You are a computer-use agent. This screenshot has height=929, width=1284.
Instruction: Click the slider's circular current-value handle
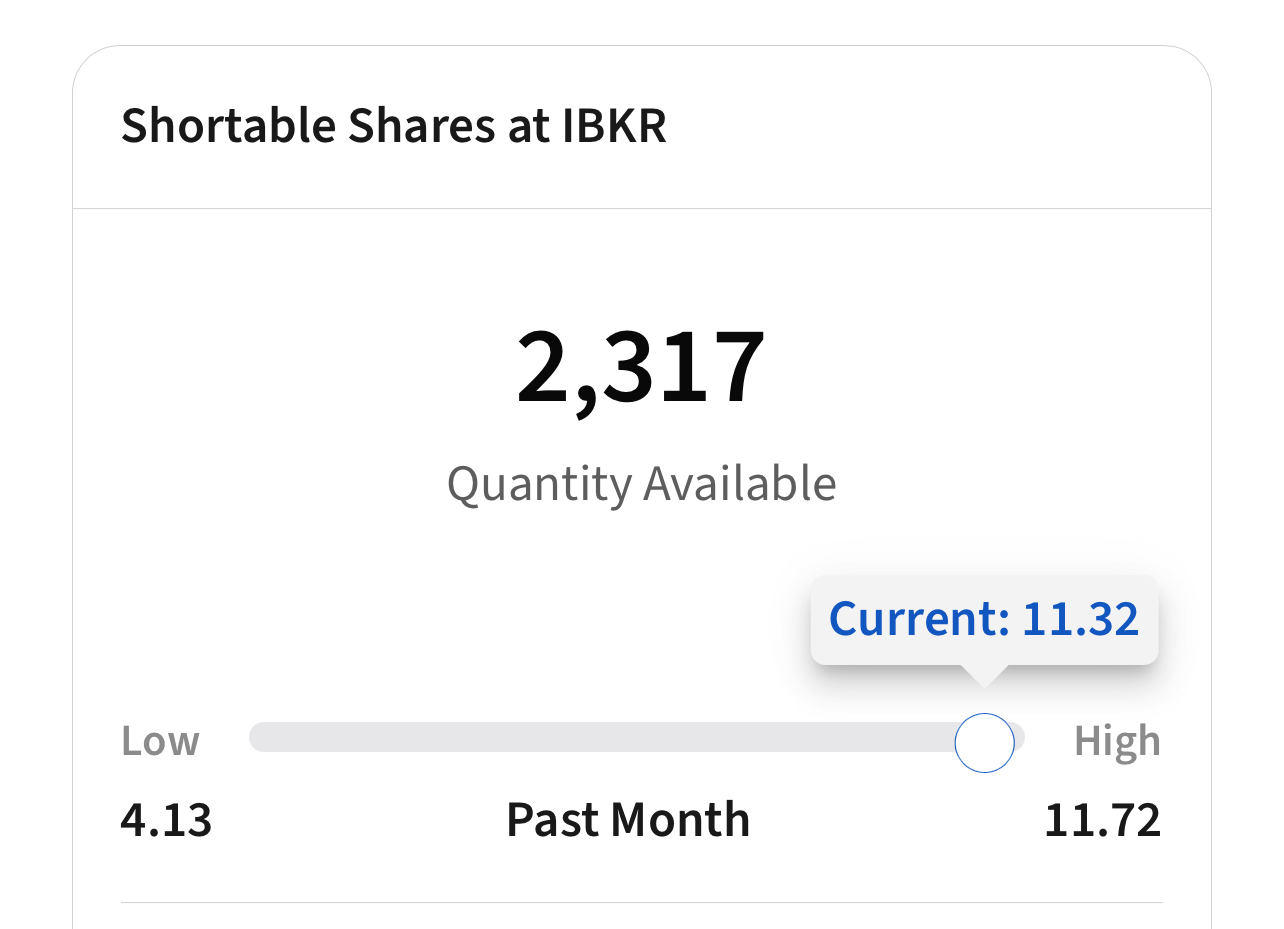985,743
